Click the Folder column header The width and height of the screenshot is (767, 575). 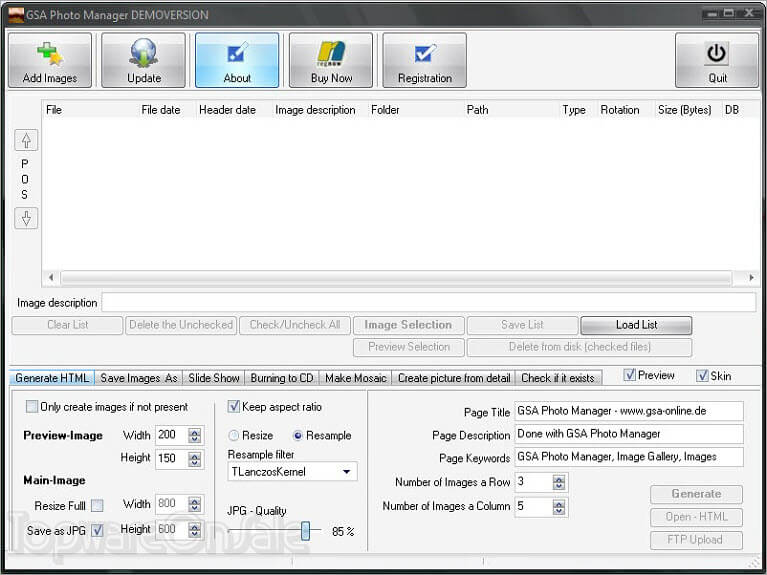coord(416,110)
